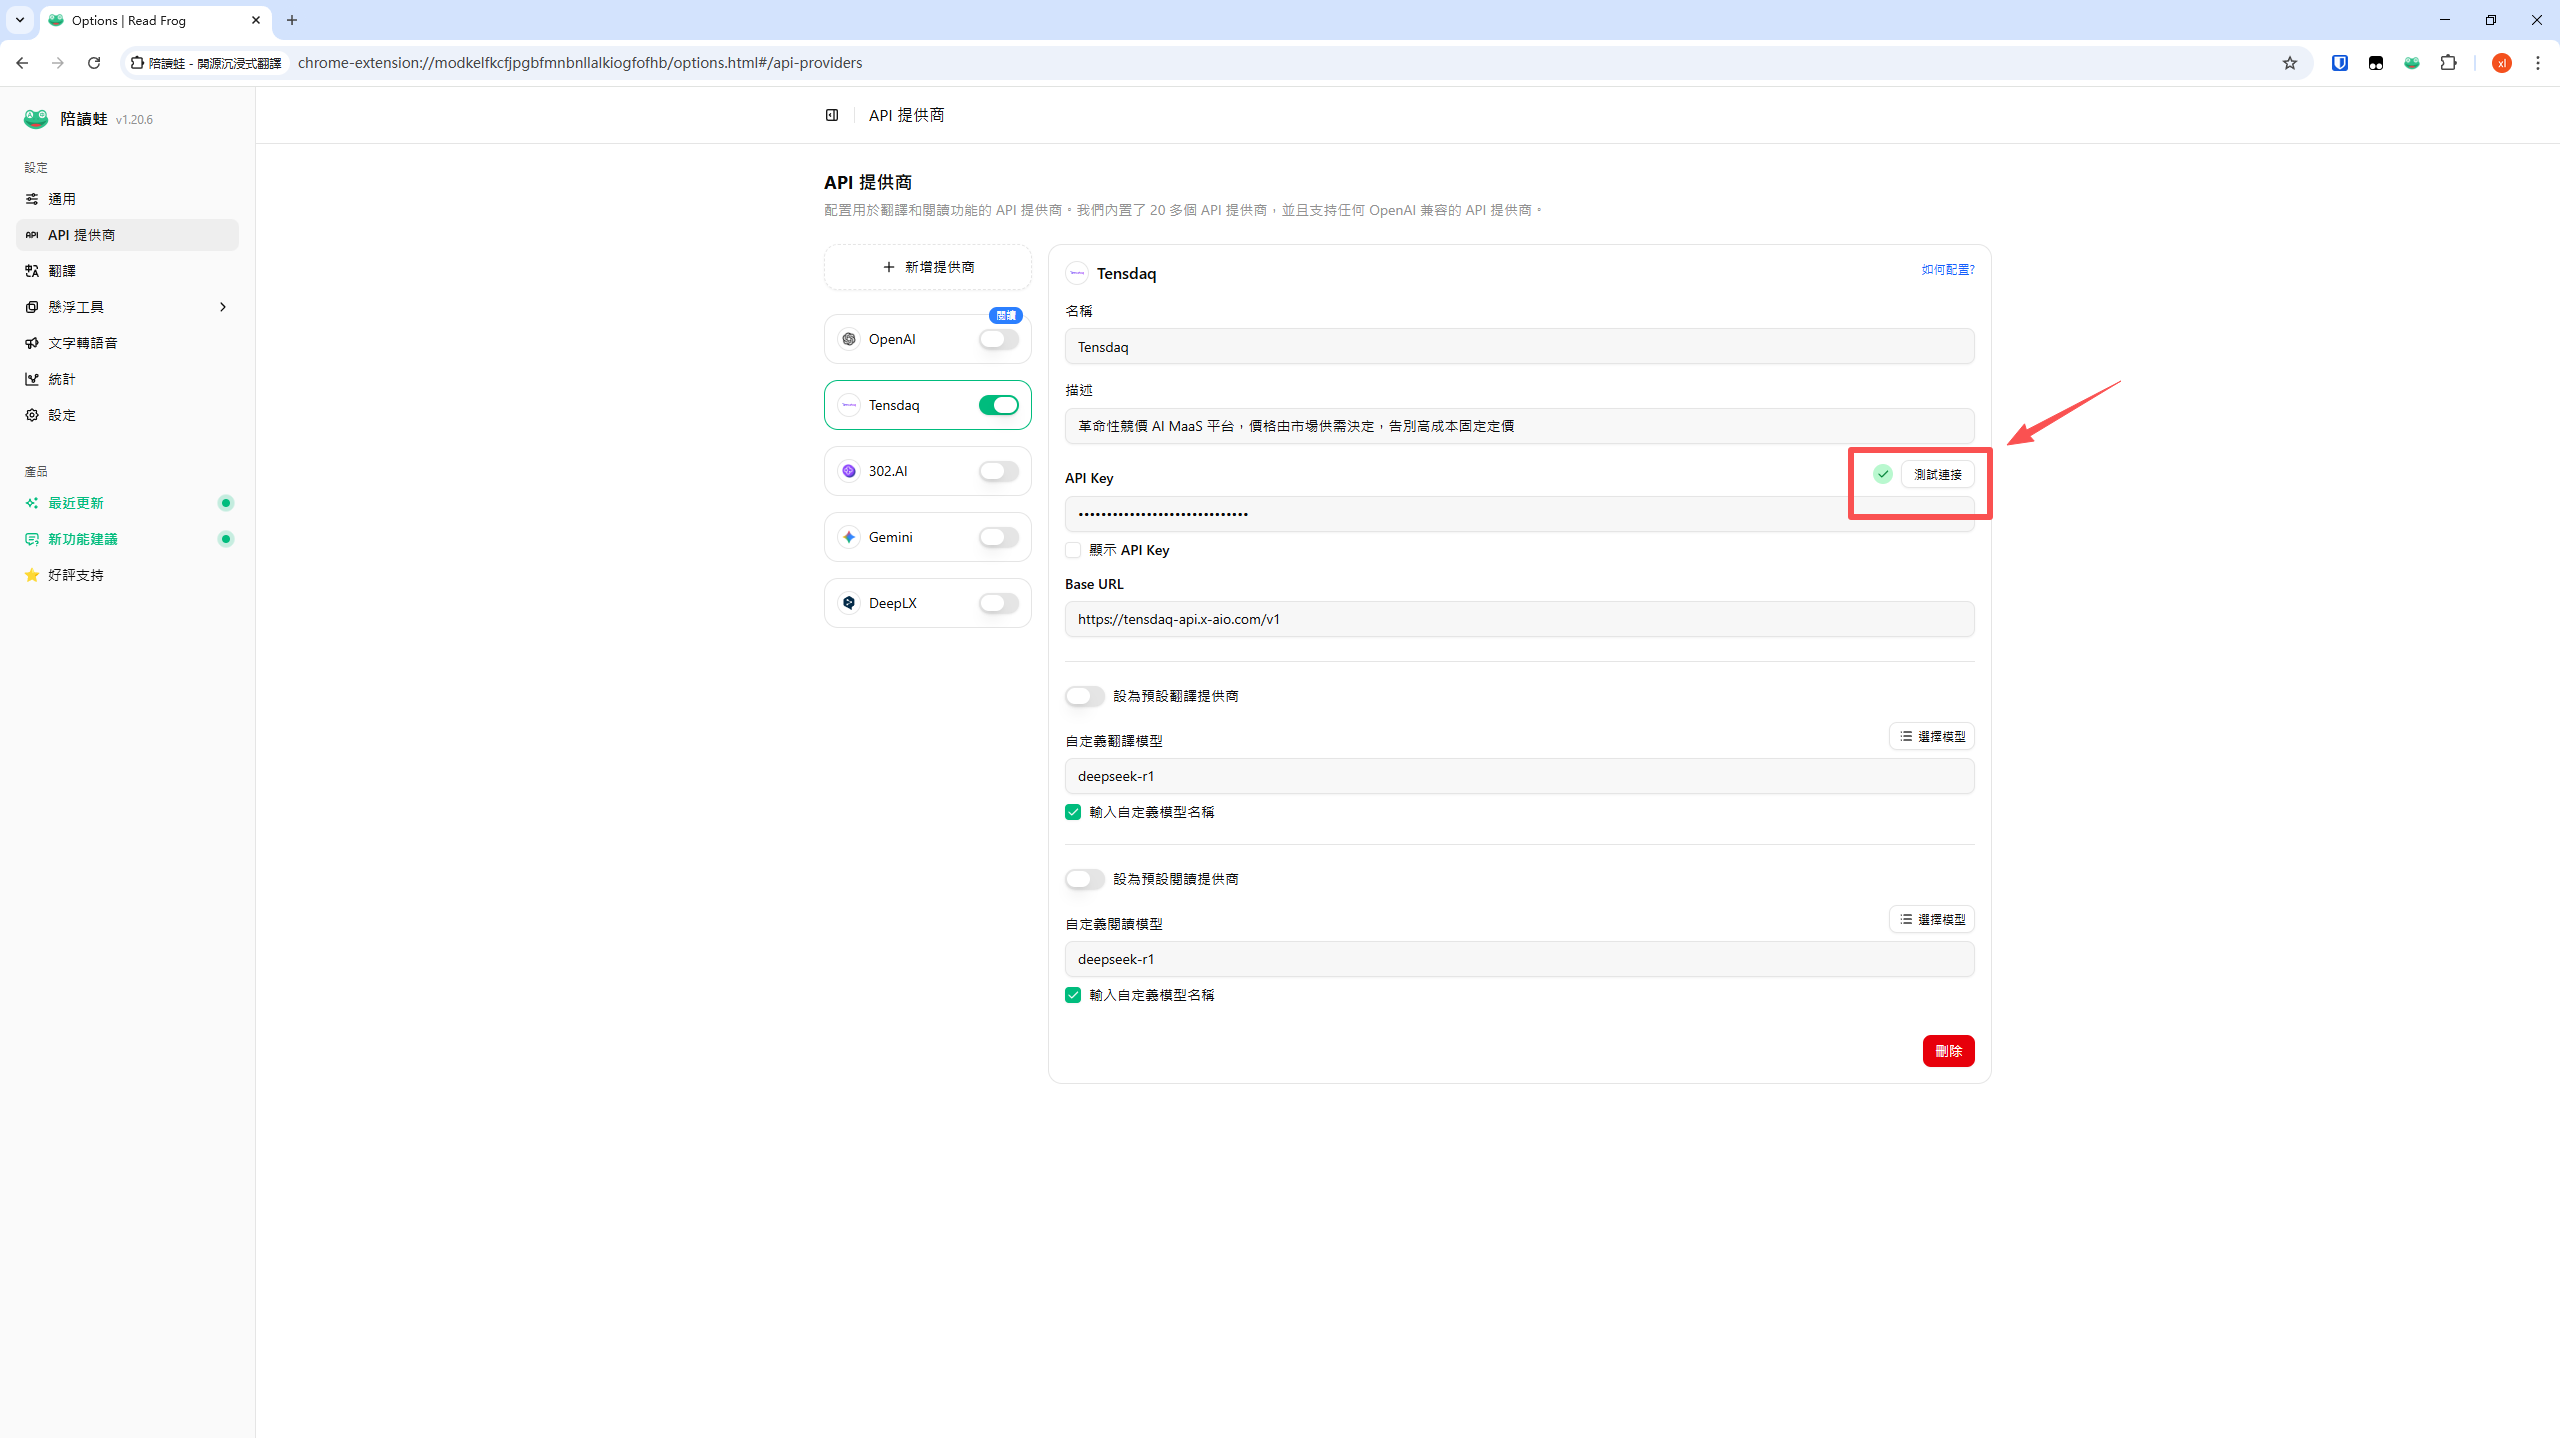Enable the Gemini provider toggle
The width and height of the screenshot is (2560, 1438).
998,537
